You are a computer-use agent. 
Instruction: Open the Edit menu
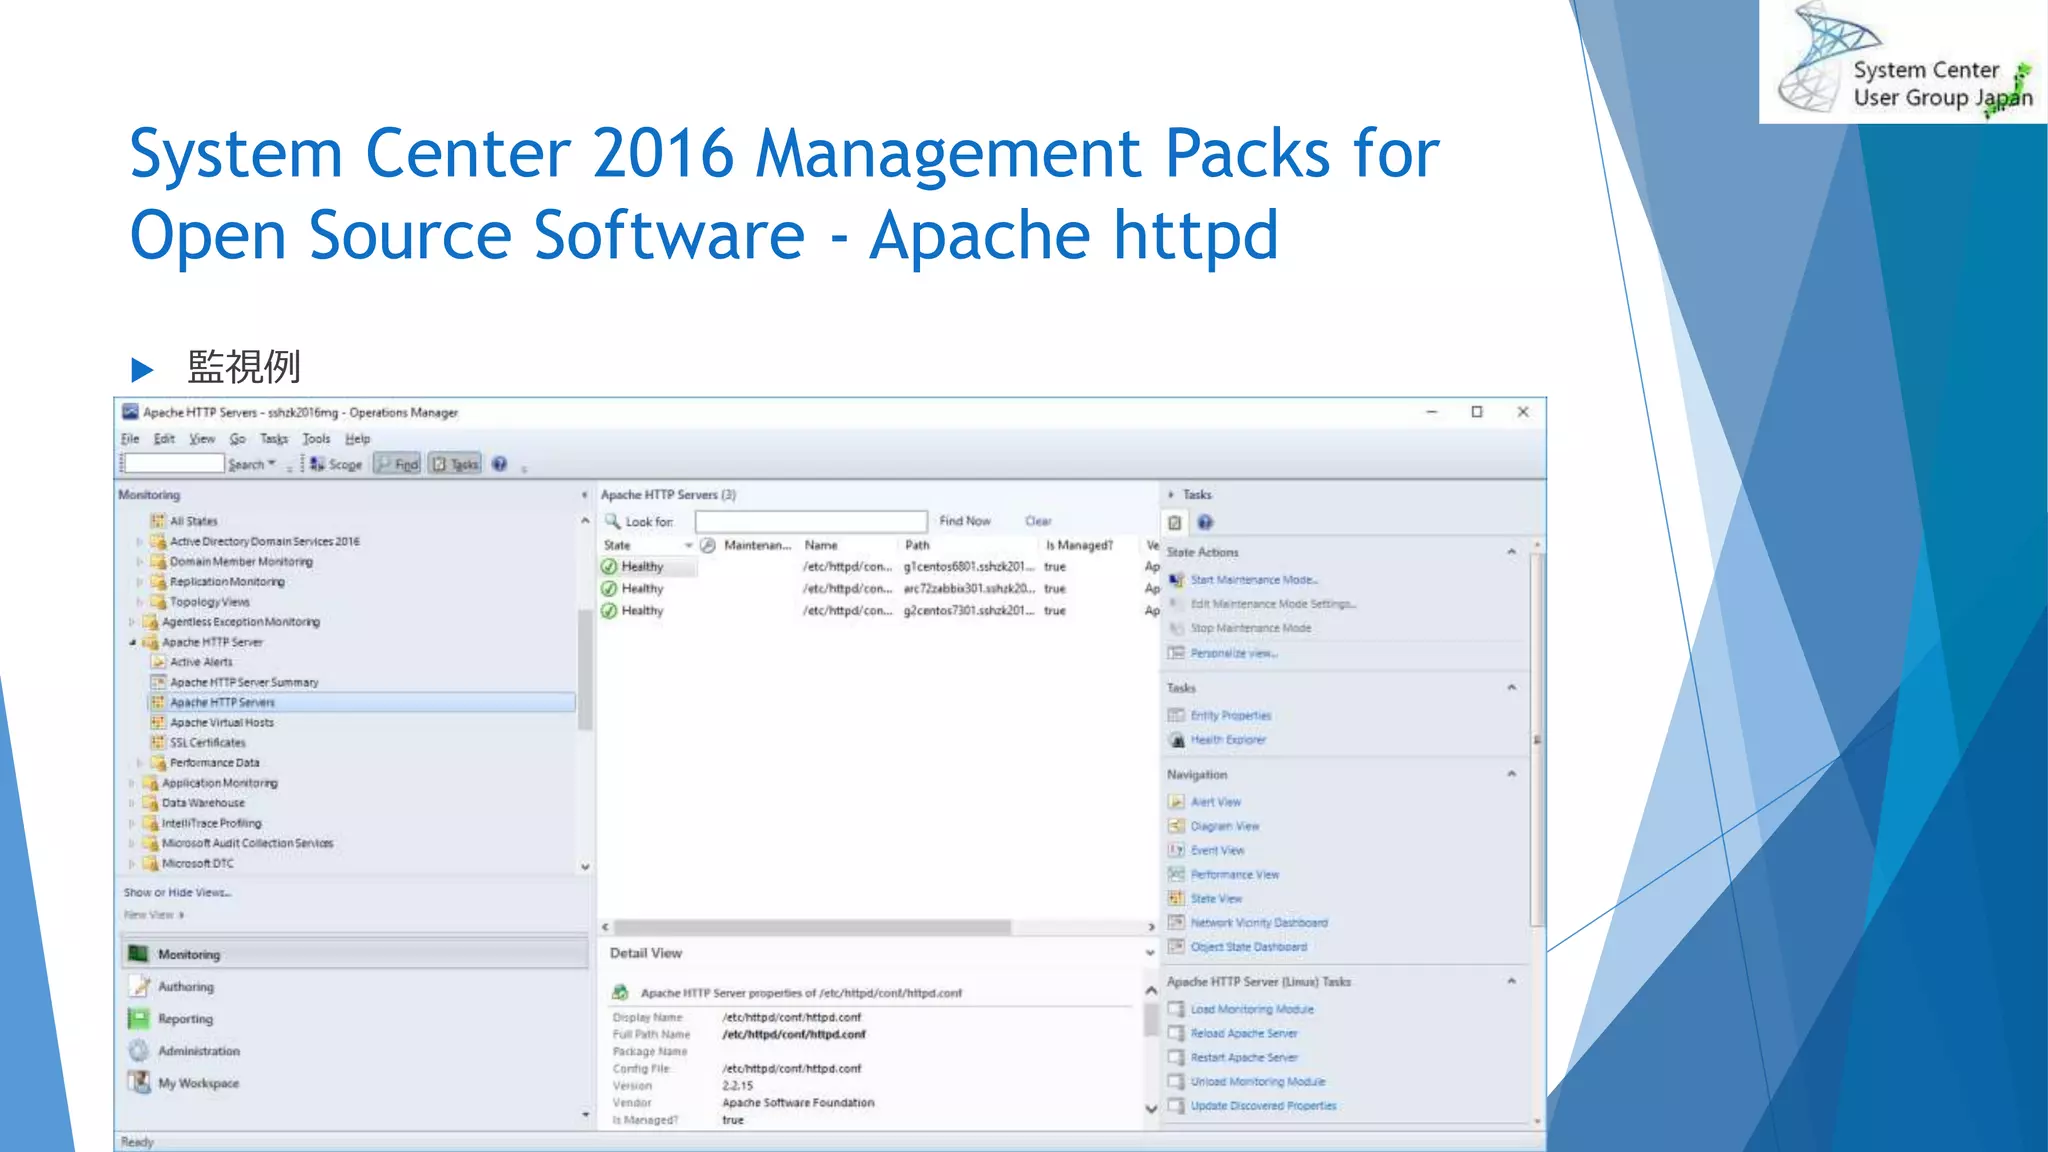click(164, 439)
